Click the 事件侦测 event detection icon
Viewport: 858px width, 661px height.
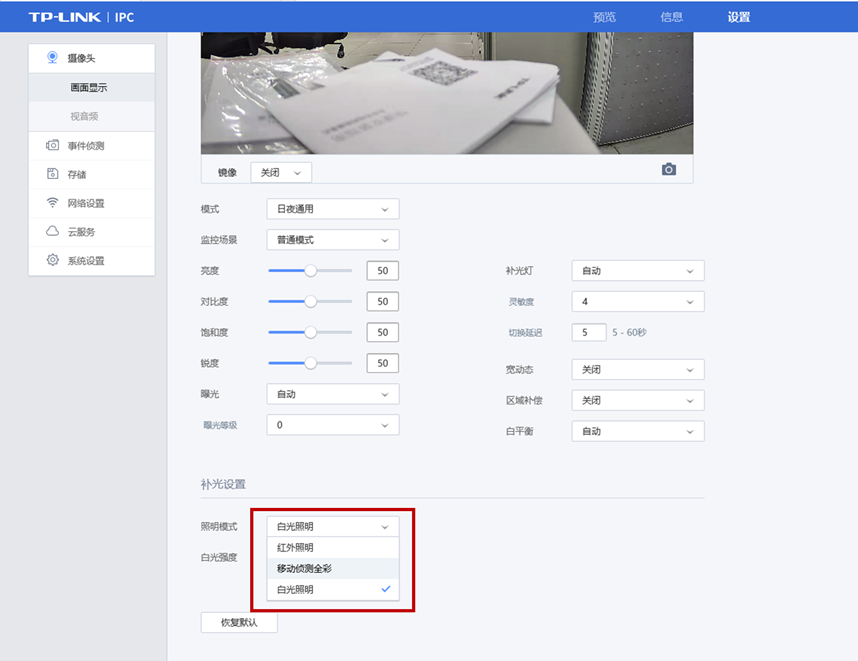pos(52,146)
